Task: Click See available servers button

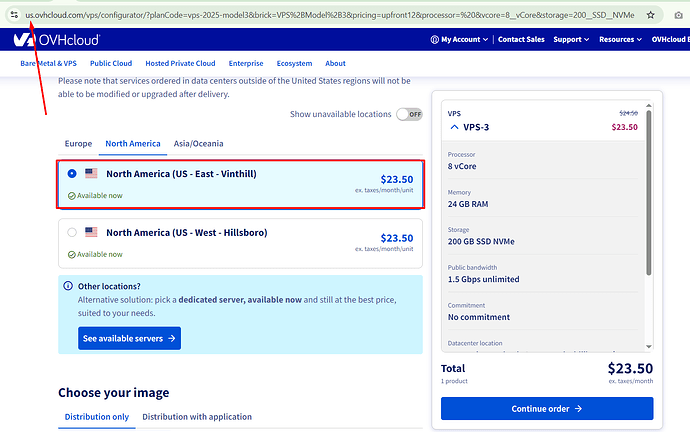Action: (129, 338)
